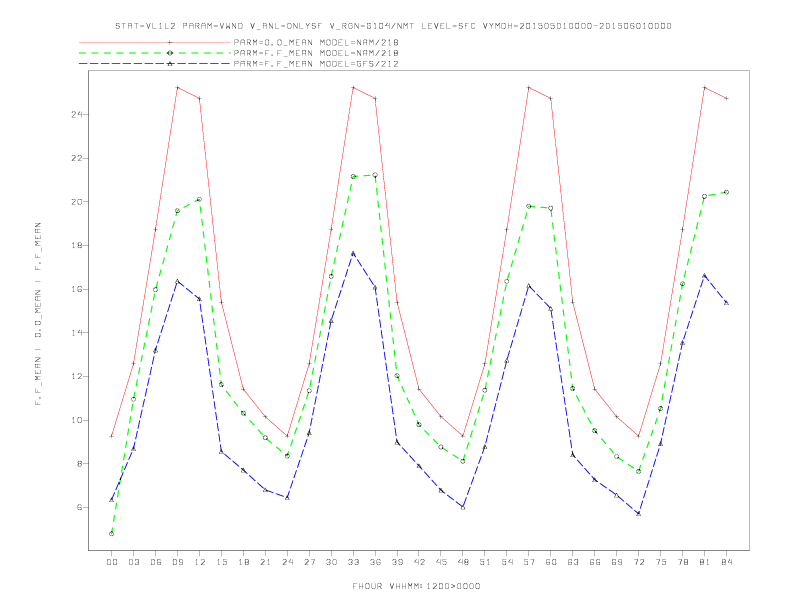Click x-axis tick label 00
Image resolution: width=792 pixels, height=612 pixels.
[x=112, y=562]
